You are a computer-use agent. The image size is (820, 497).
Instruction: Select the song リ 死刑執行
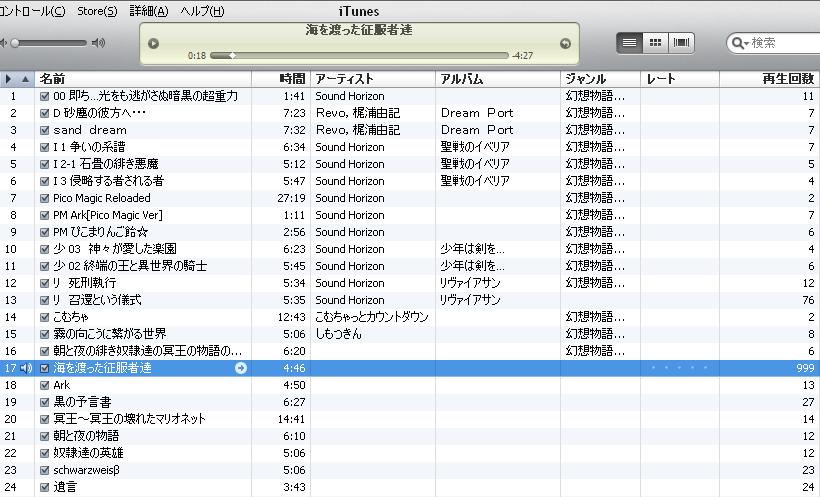pos(84,283)
